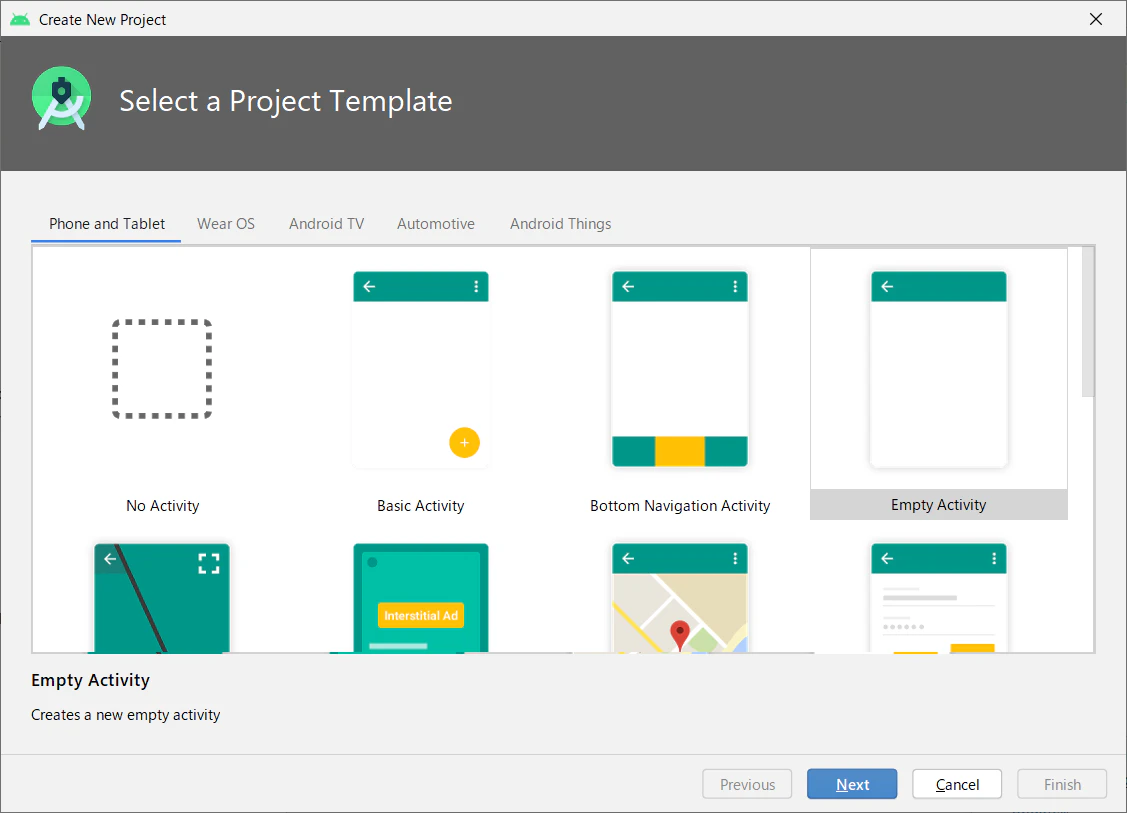
Task: Click the No Activity label
Action: (x=162, y=506)
